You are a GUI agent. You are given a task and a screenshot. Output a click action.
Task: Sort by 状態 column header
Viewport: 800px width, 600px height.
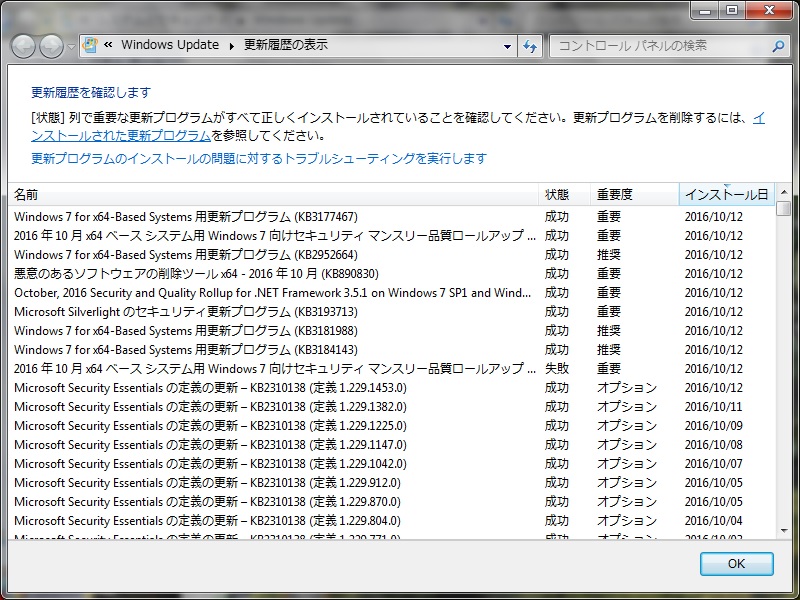point(564,194)
